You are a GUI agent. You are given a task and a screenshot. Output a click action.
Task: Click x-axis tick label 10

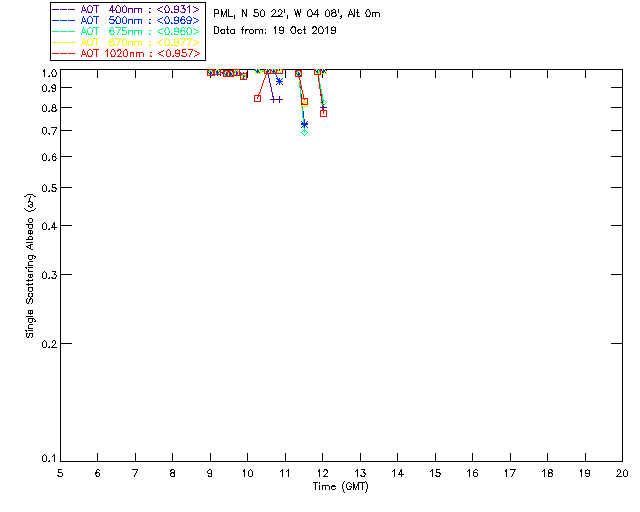[247, 473]
